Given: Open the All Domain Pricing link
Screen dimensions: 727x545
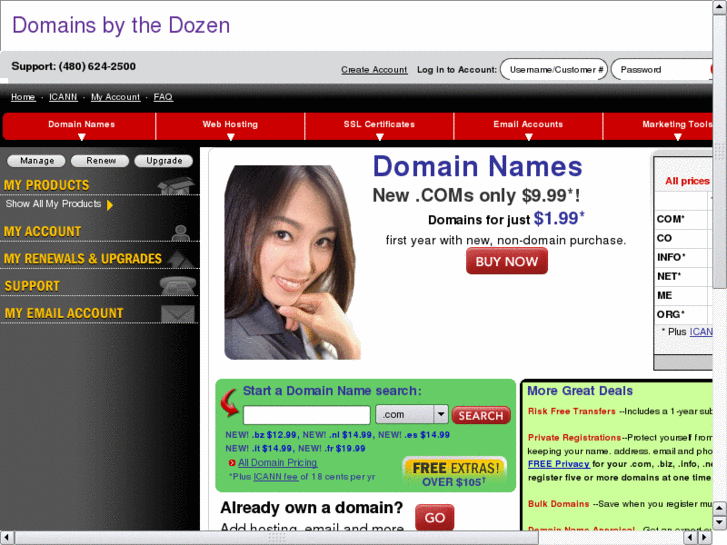Looking at the screenshot, I should coord(277,462).
